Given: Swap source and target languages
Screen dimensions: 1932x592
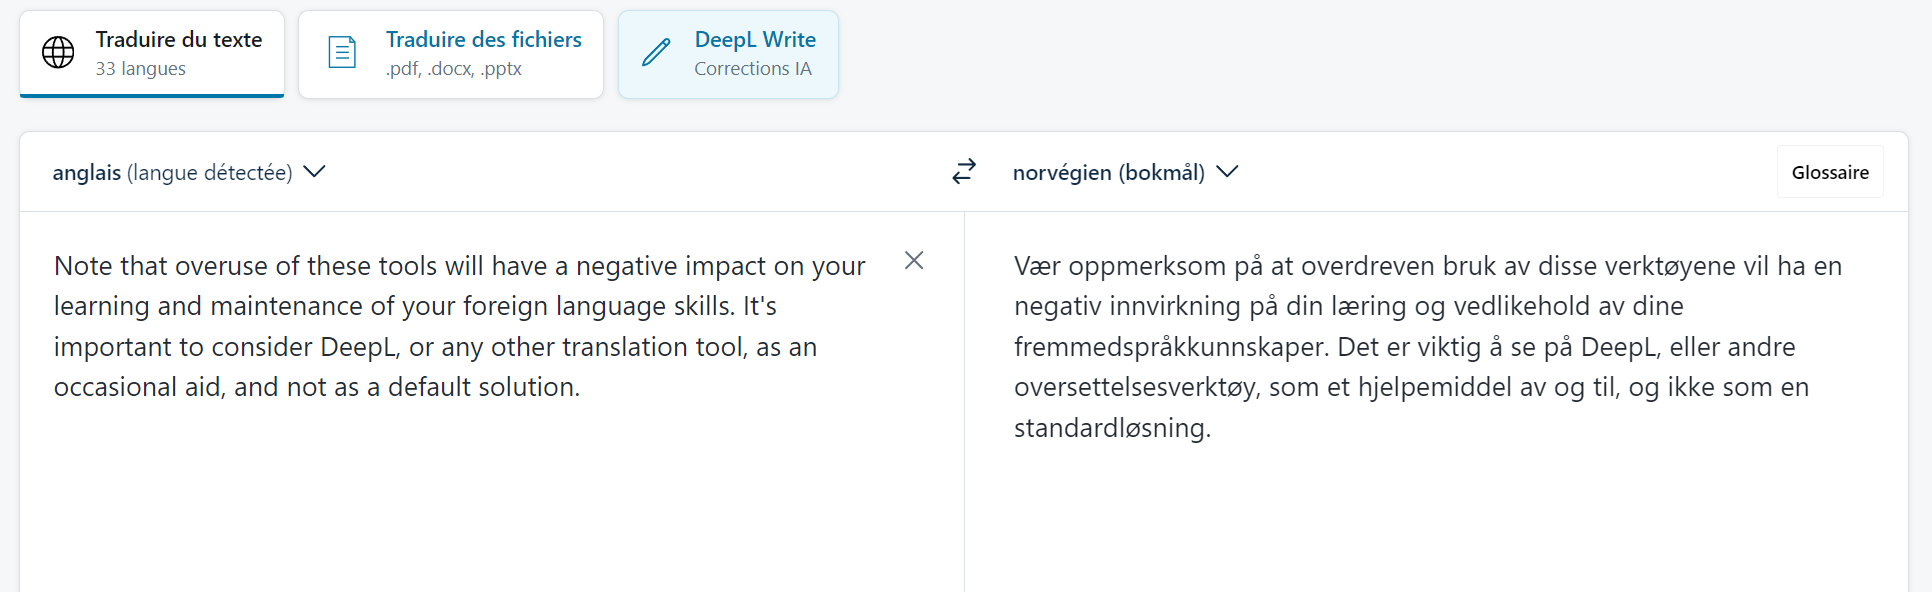Looking at the screenshot, I should pyautogui.click(x=963, y=172).
